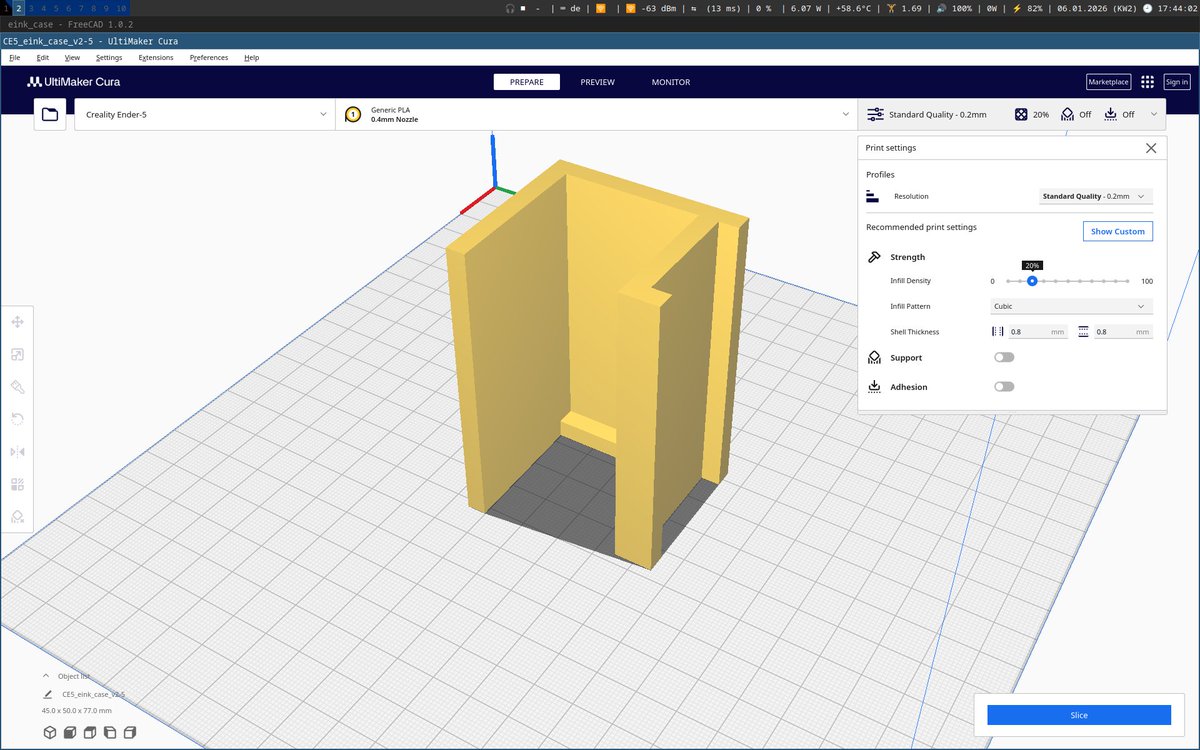Open the apps grid icon next to Marketplace
The width and height of the screenshot is (1200, 750).
point(1147,82)
